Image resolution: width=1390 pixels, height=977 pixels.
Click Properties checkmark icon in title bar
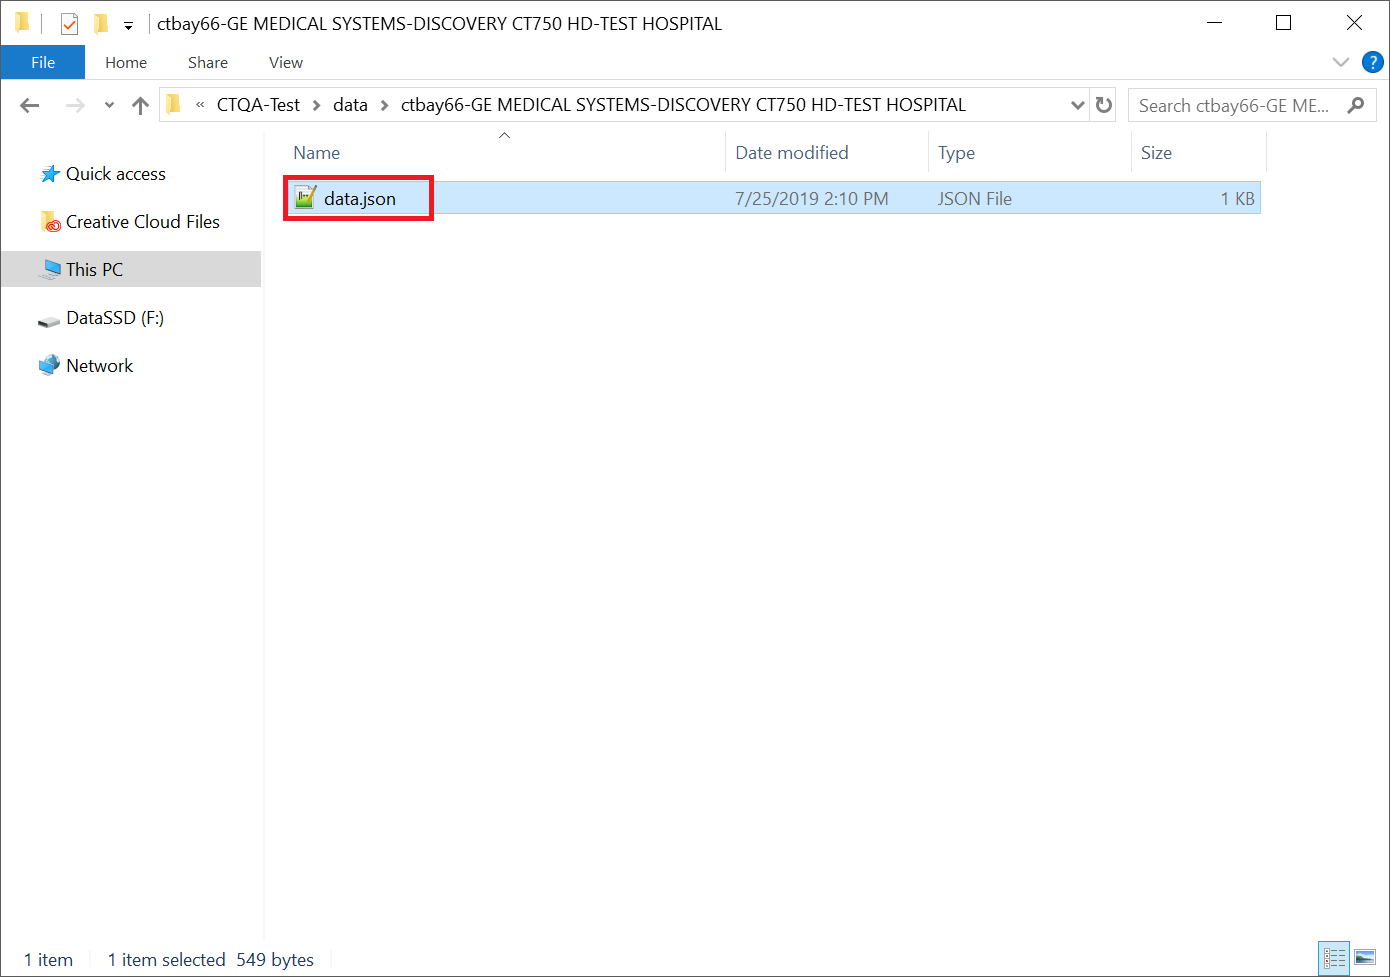(x=69, y=23)
